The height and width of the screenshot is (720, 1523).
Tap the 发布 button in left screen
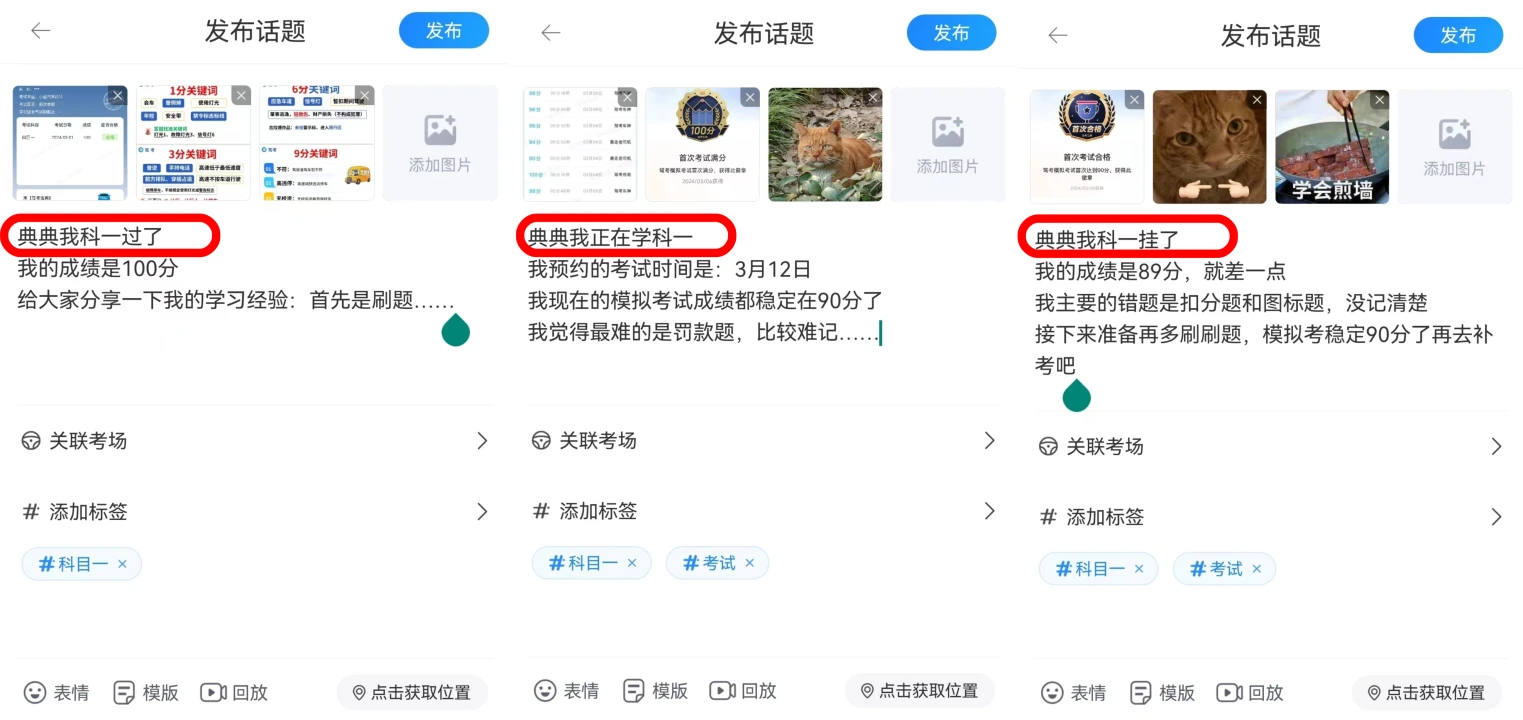[444, 31]
